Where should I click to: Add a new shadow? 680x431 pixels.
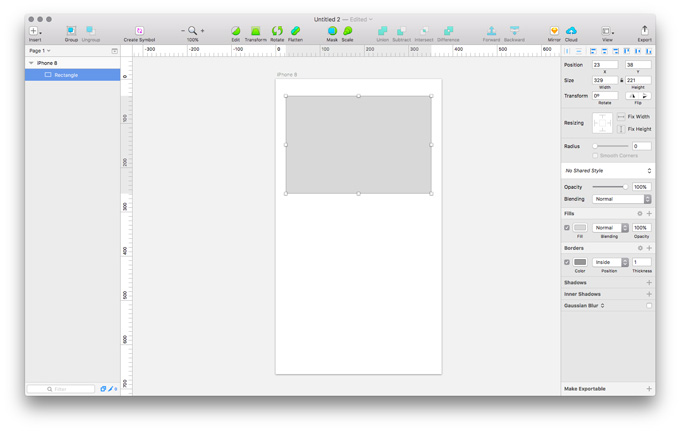(649, 283)
